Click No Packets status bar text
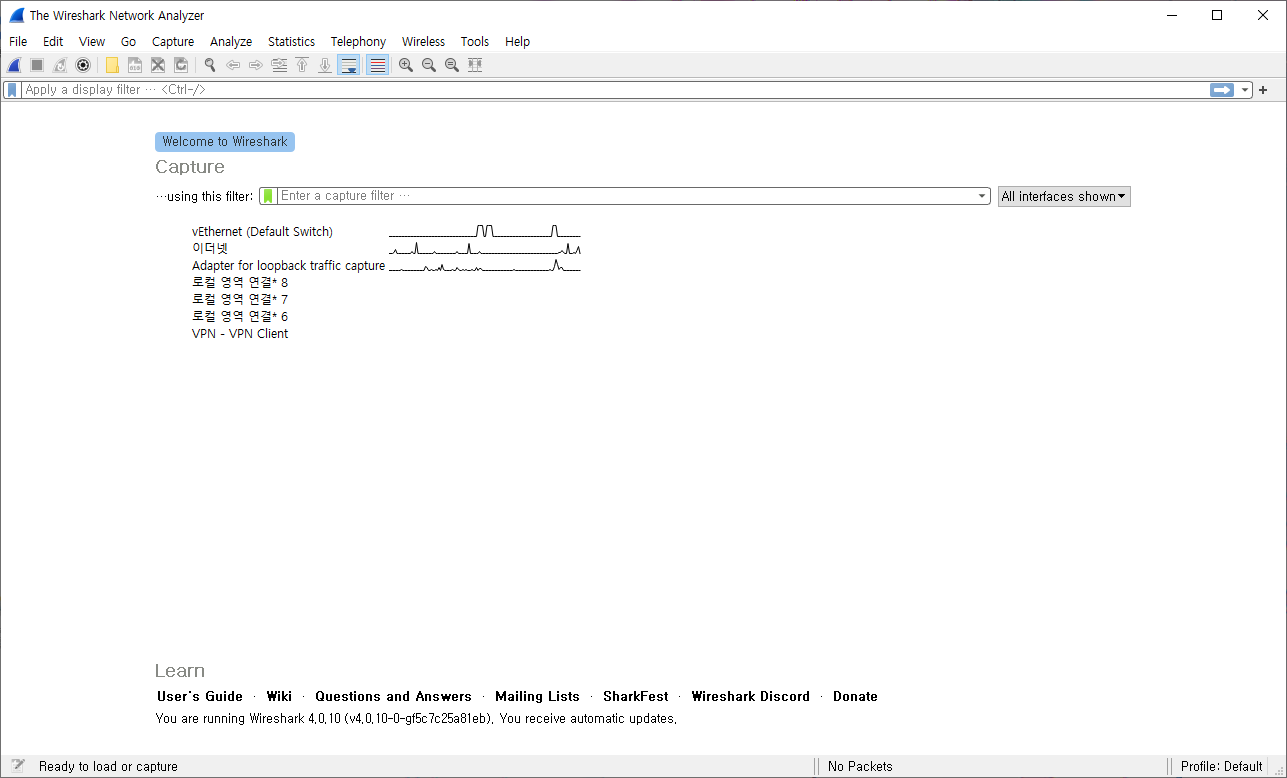The height and width of the screenshot is (778, 1287). pos(860,767)
